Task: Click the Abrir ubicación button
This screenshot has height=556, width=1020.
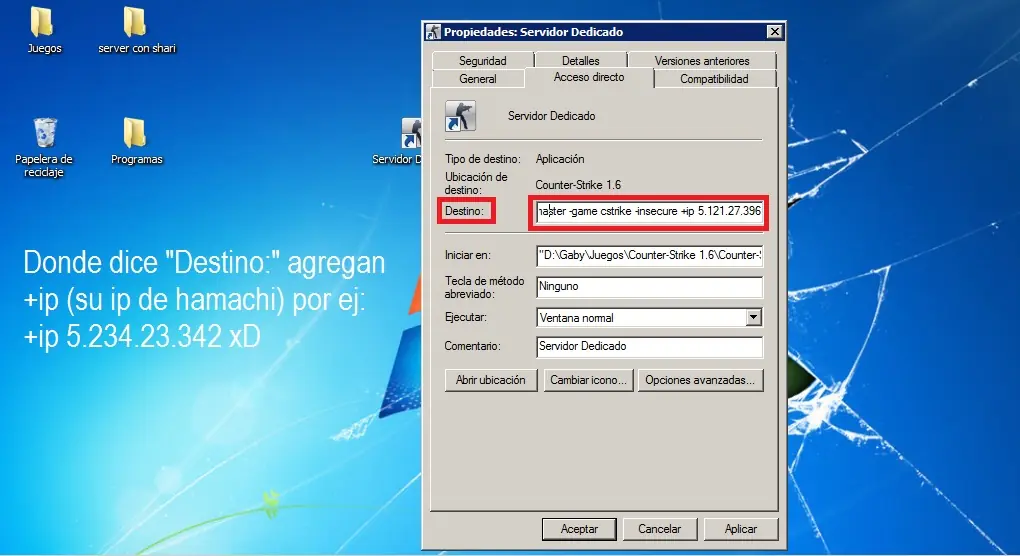Action: [x=490, y=380]
